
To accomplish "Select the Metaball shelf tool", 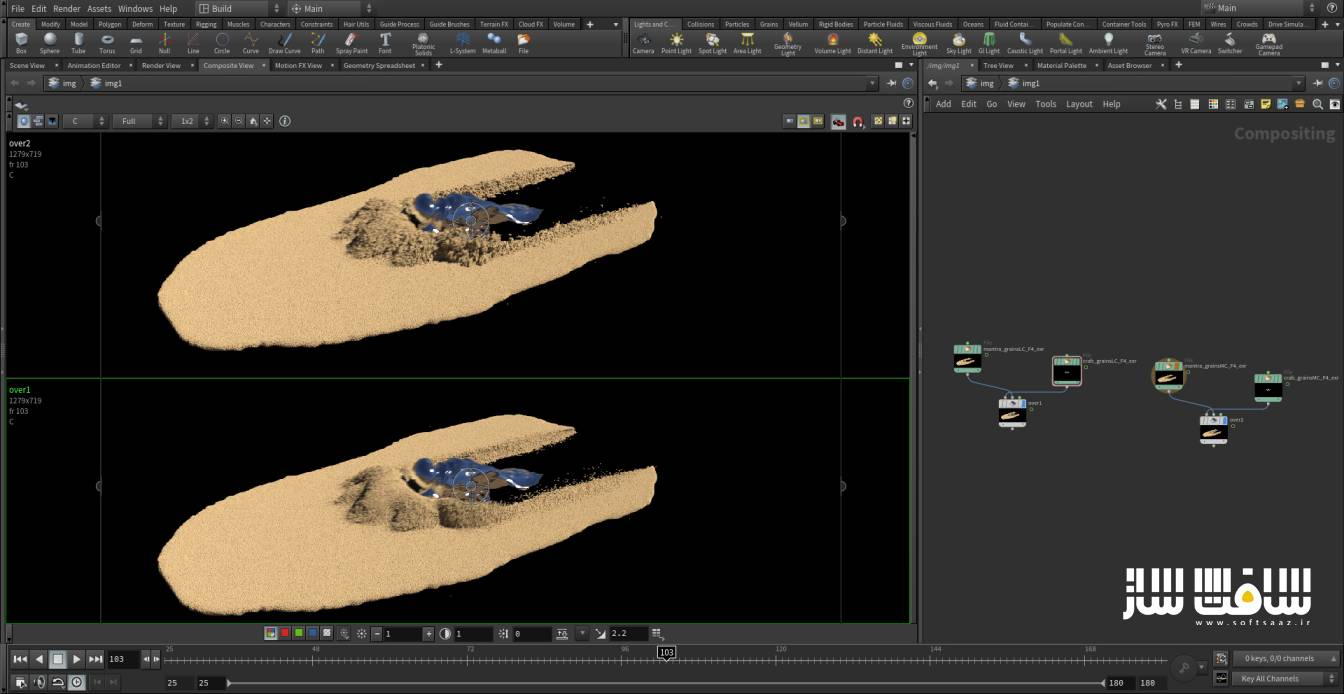I will coord(494,43).
